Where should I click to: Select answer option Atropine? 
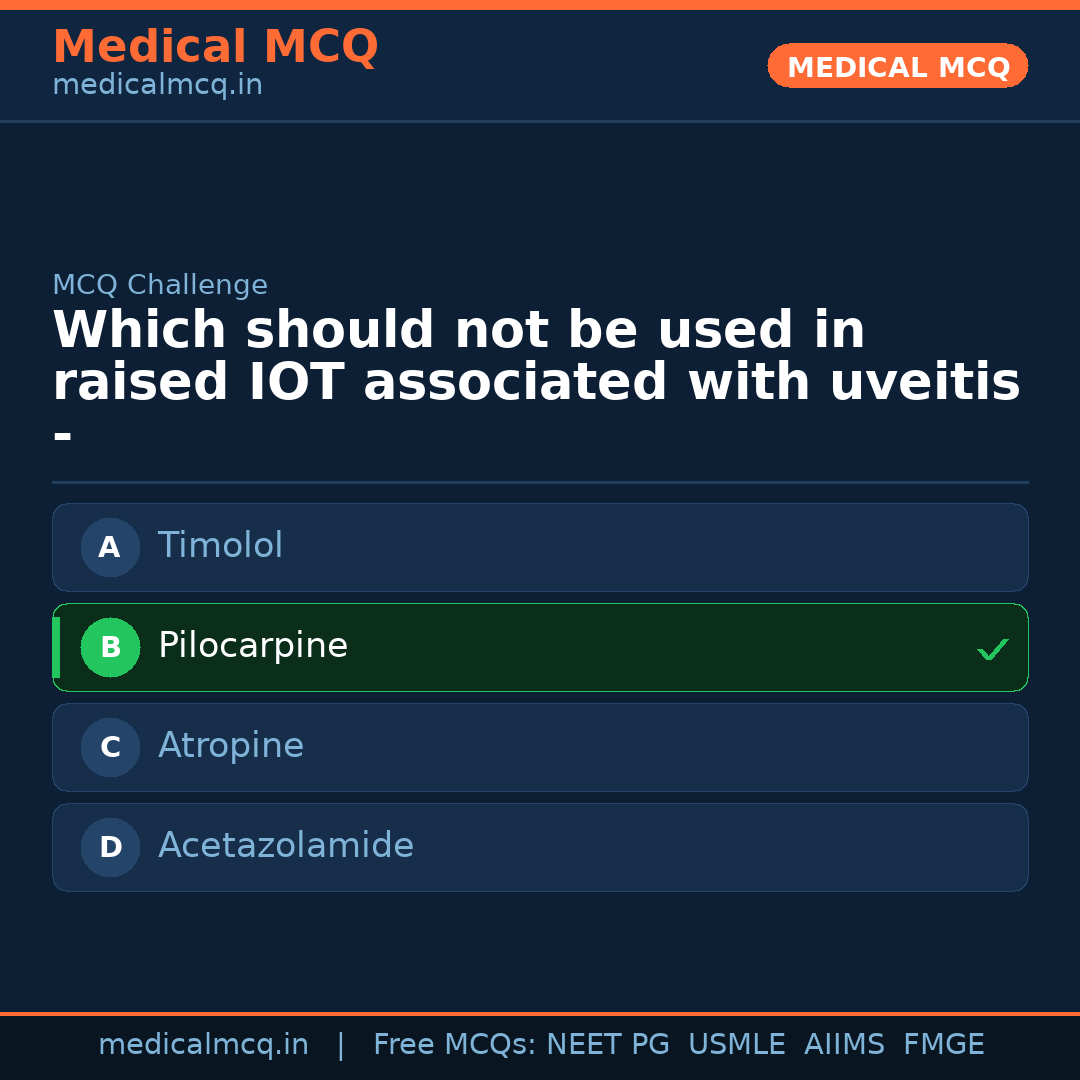coord(540,747)
